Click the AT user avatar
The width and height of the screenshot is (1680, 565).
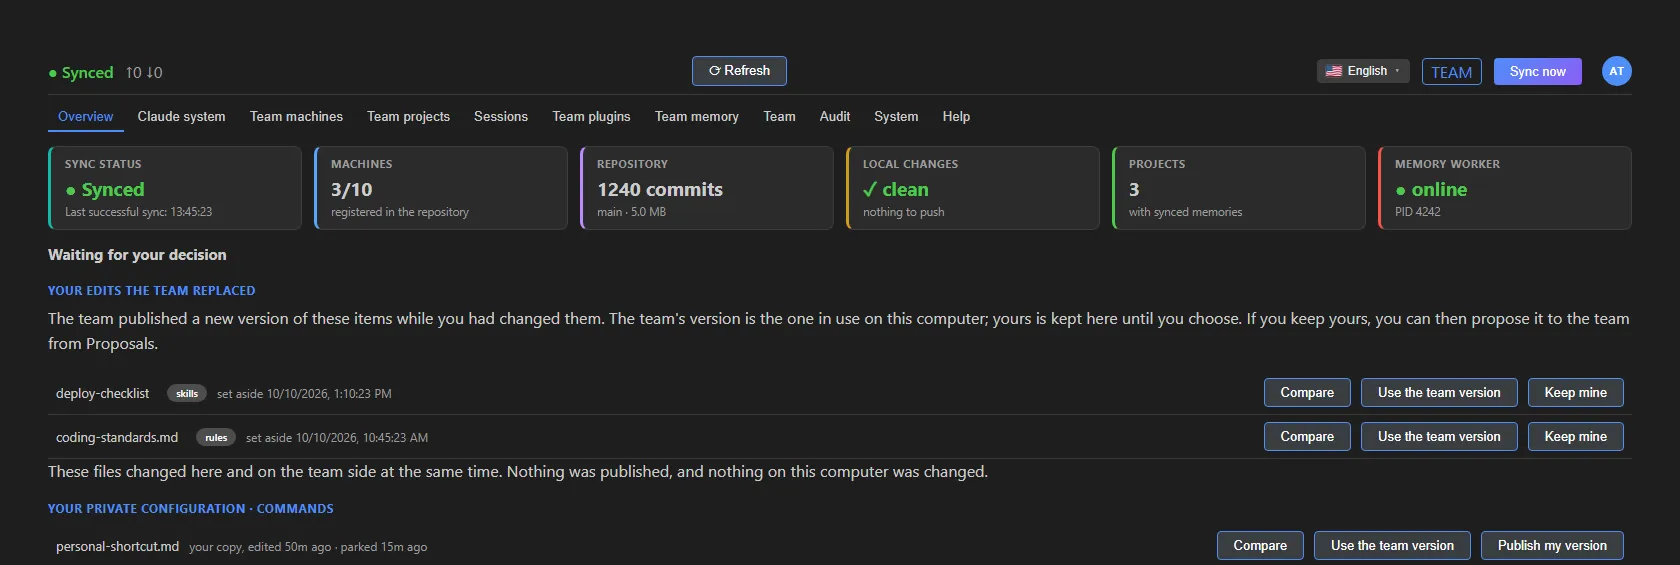pyautogui.click(x=1616, y=71)
